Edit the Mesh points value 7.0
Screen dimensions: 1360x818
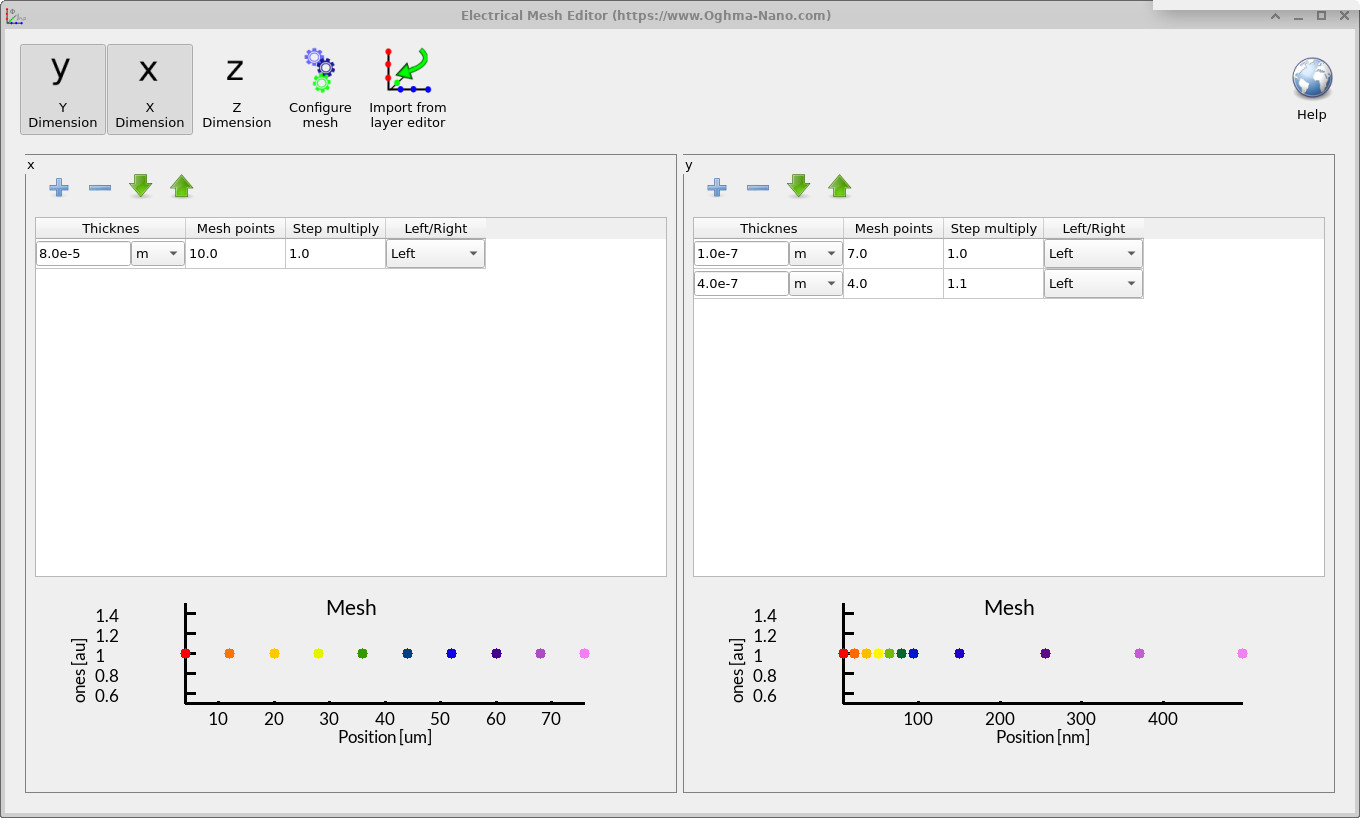click(x=892, y=253)
